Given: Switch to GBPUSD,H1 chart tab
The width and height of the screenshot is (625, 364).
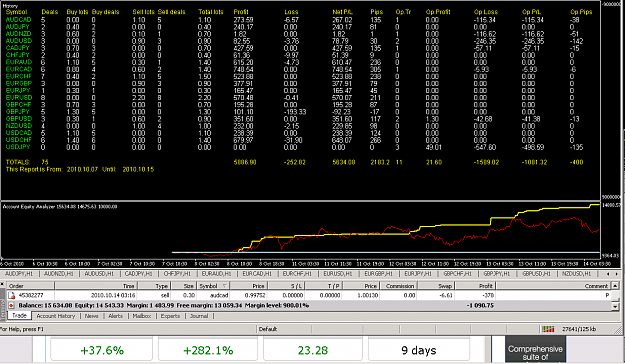Looking at the screenshot, I should 536,274.
